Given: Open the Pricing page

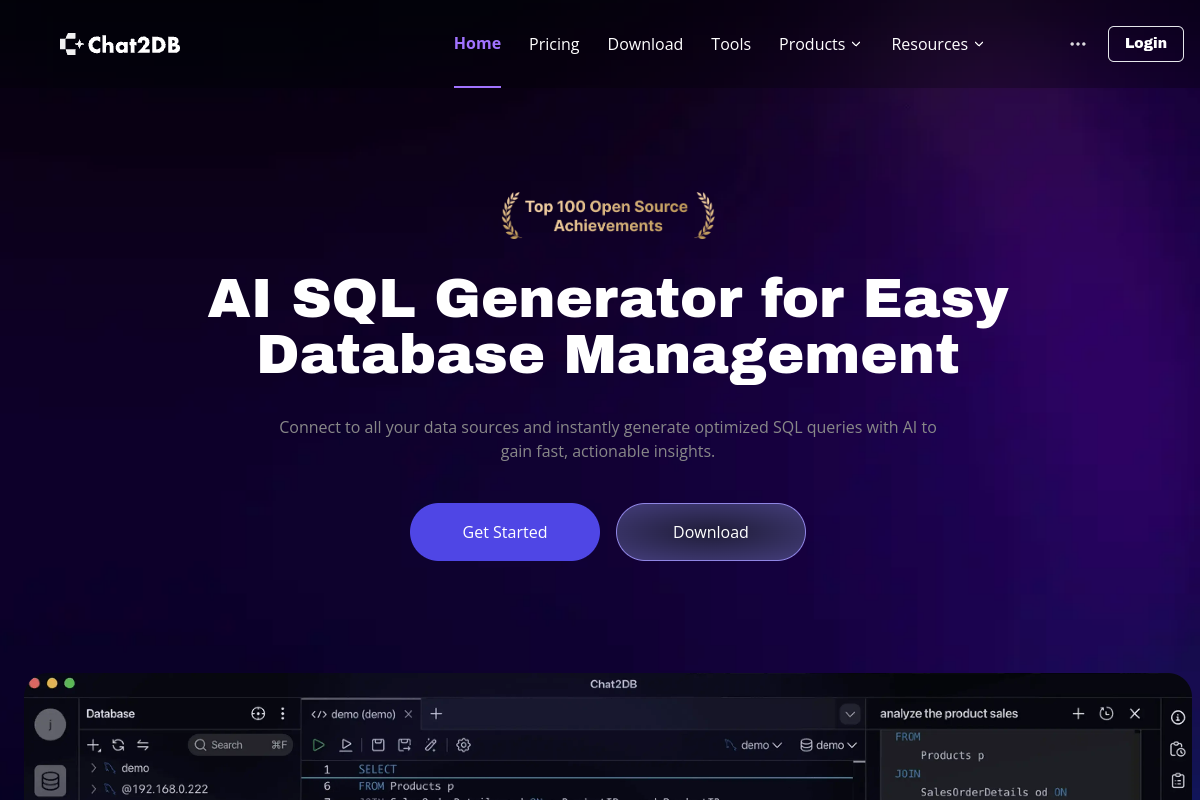Looking at the screenshot, I should coord(554,44).
